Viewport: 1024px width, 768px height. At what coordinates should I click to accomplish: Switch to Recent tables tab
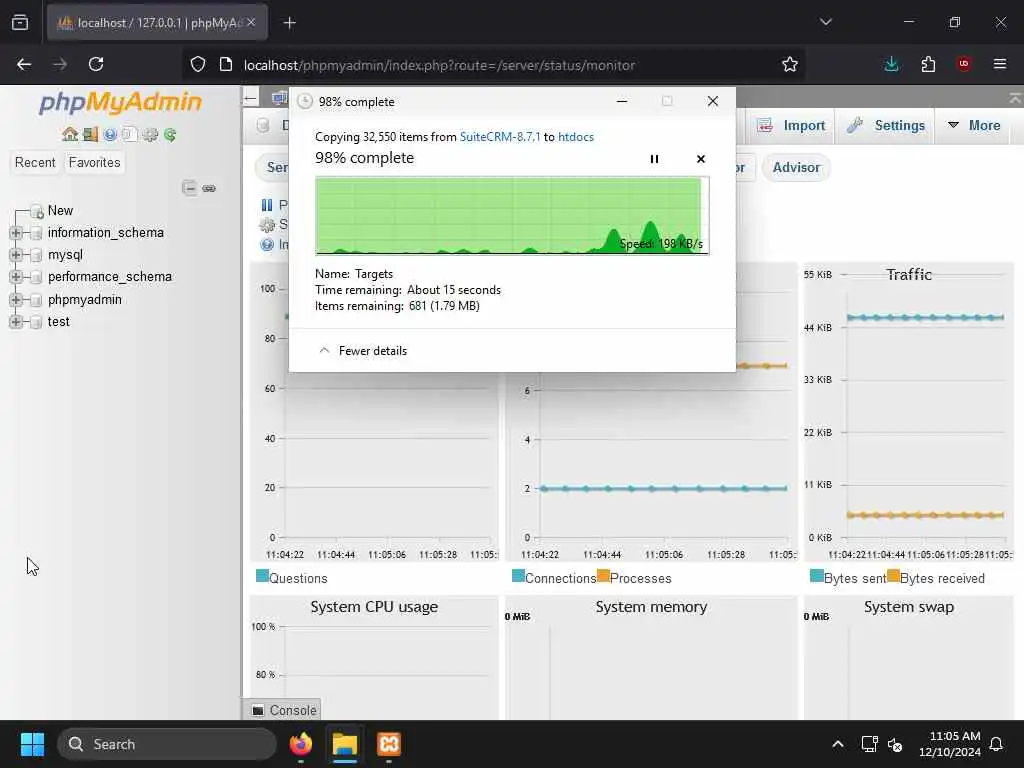point(35,163)
